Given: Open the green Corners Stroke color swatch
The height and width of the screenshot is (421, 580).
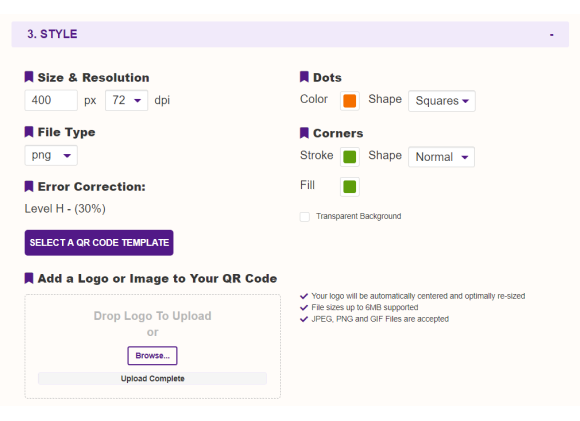Looking at the screenshot, I should [350, 157].
